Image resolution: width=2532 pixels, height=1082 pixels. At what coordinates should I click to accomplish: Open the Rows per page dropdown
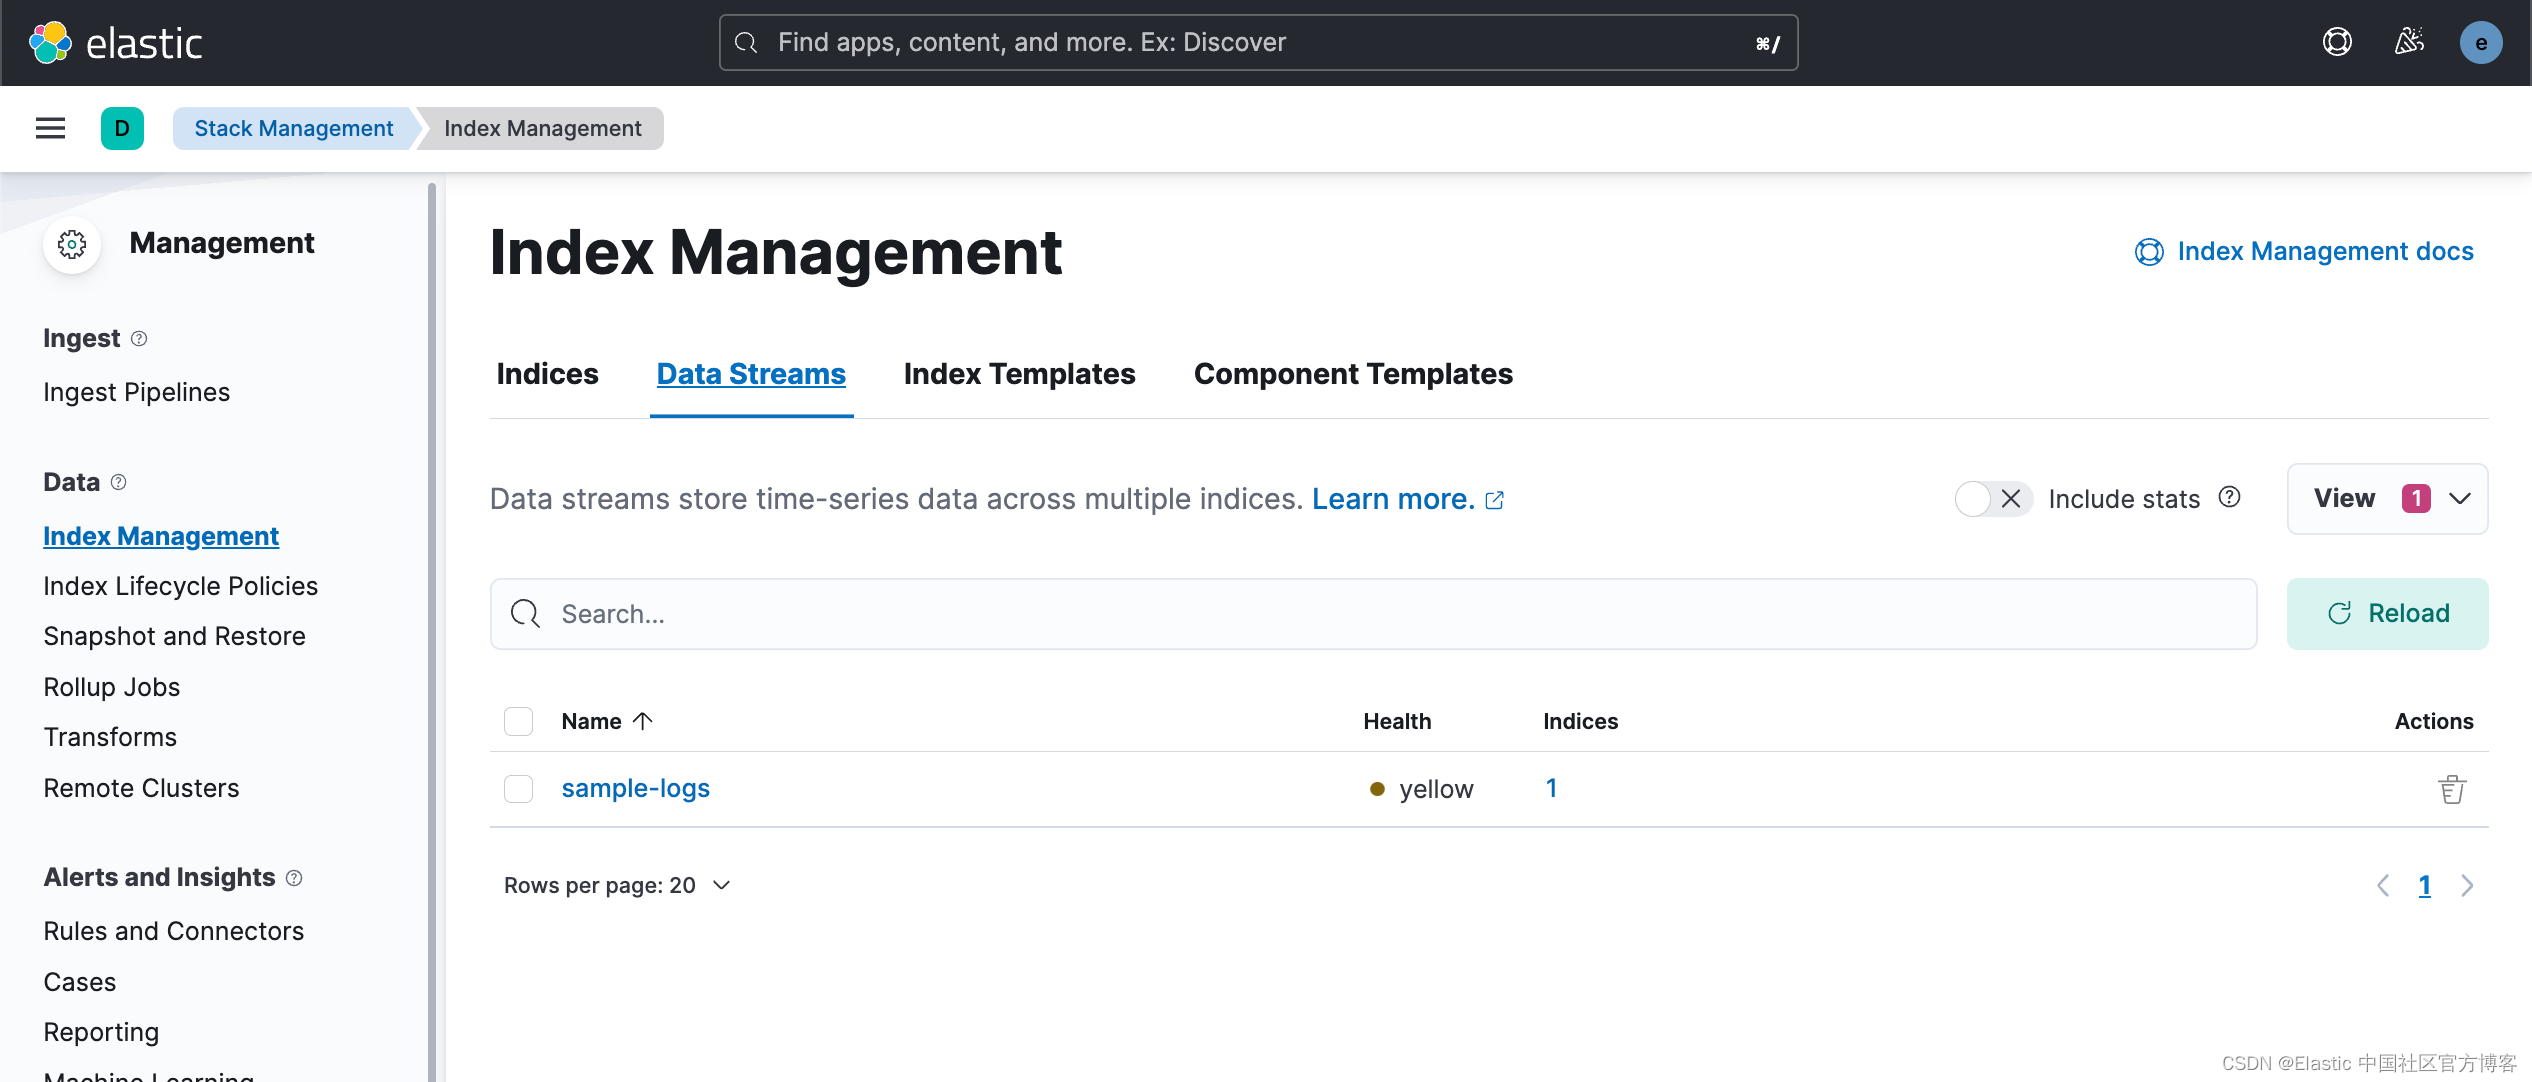click(x=617, y=885)
